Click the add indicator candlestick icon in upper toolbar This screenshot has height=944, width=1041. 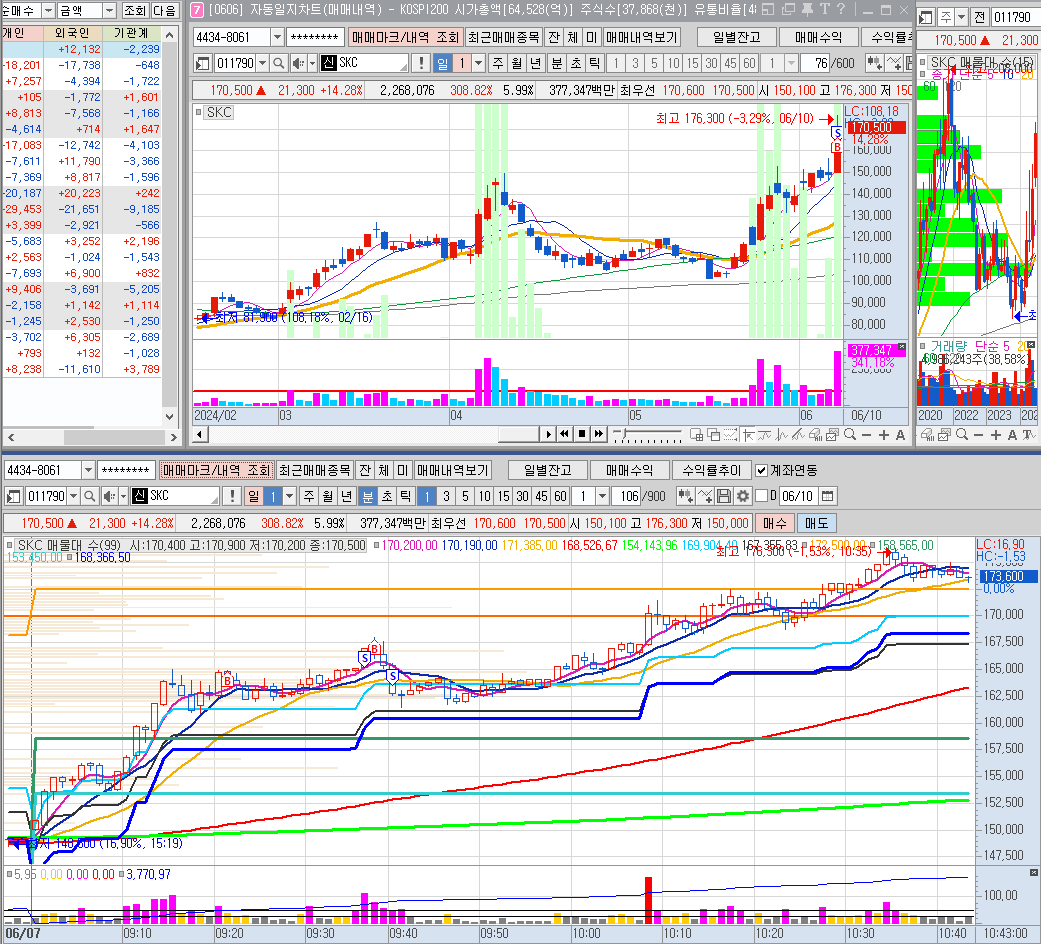875,63
